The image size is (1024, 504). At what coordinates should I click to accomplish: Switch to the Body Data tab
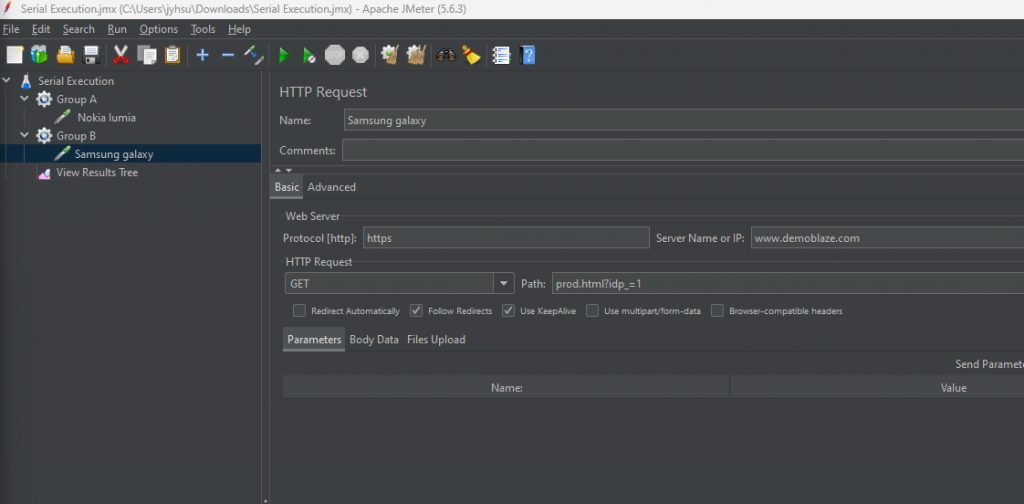point(374,339)
